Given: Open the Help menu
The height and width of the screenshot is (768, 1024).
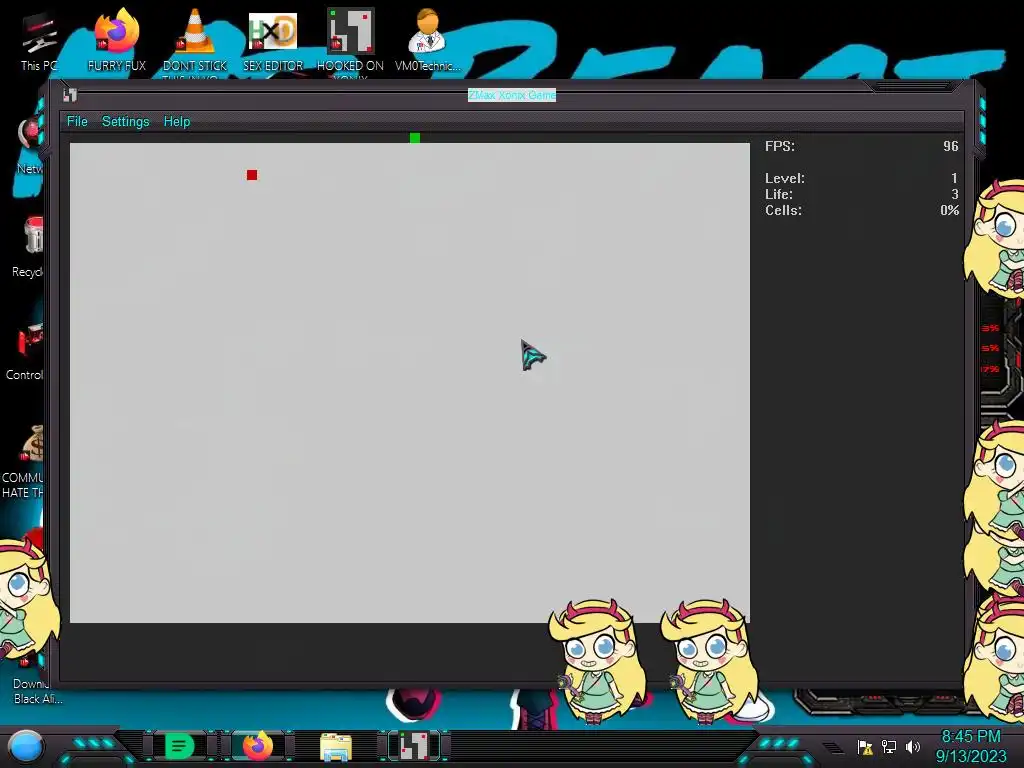Looking at the screenshot, I should 176,121.
